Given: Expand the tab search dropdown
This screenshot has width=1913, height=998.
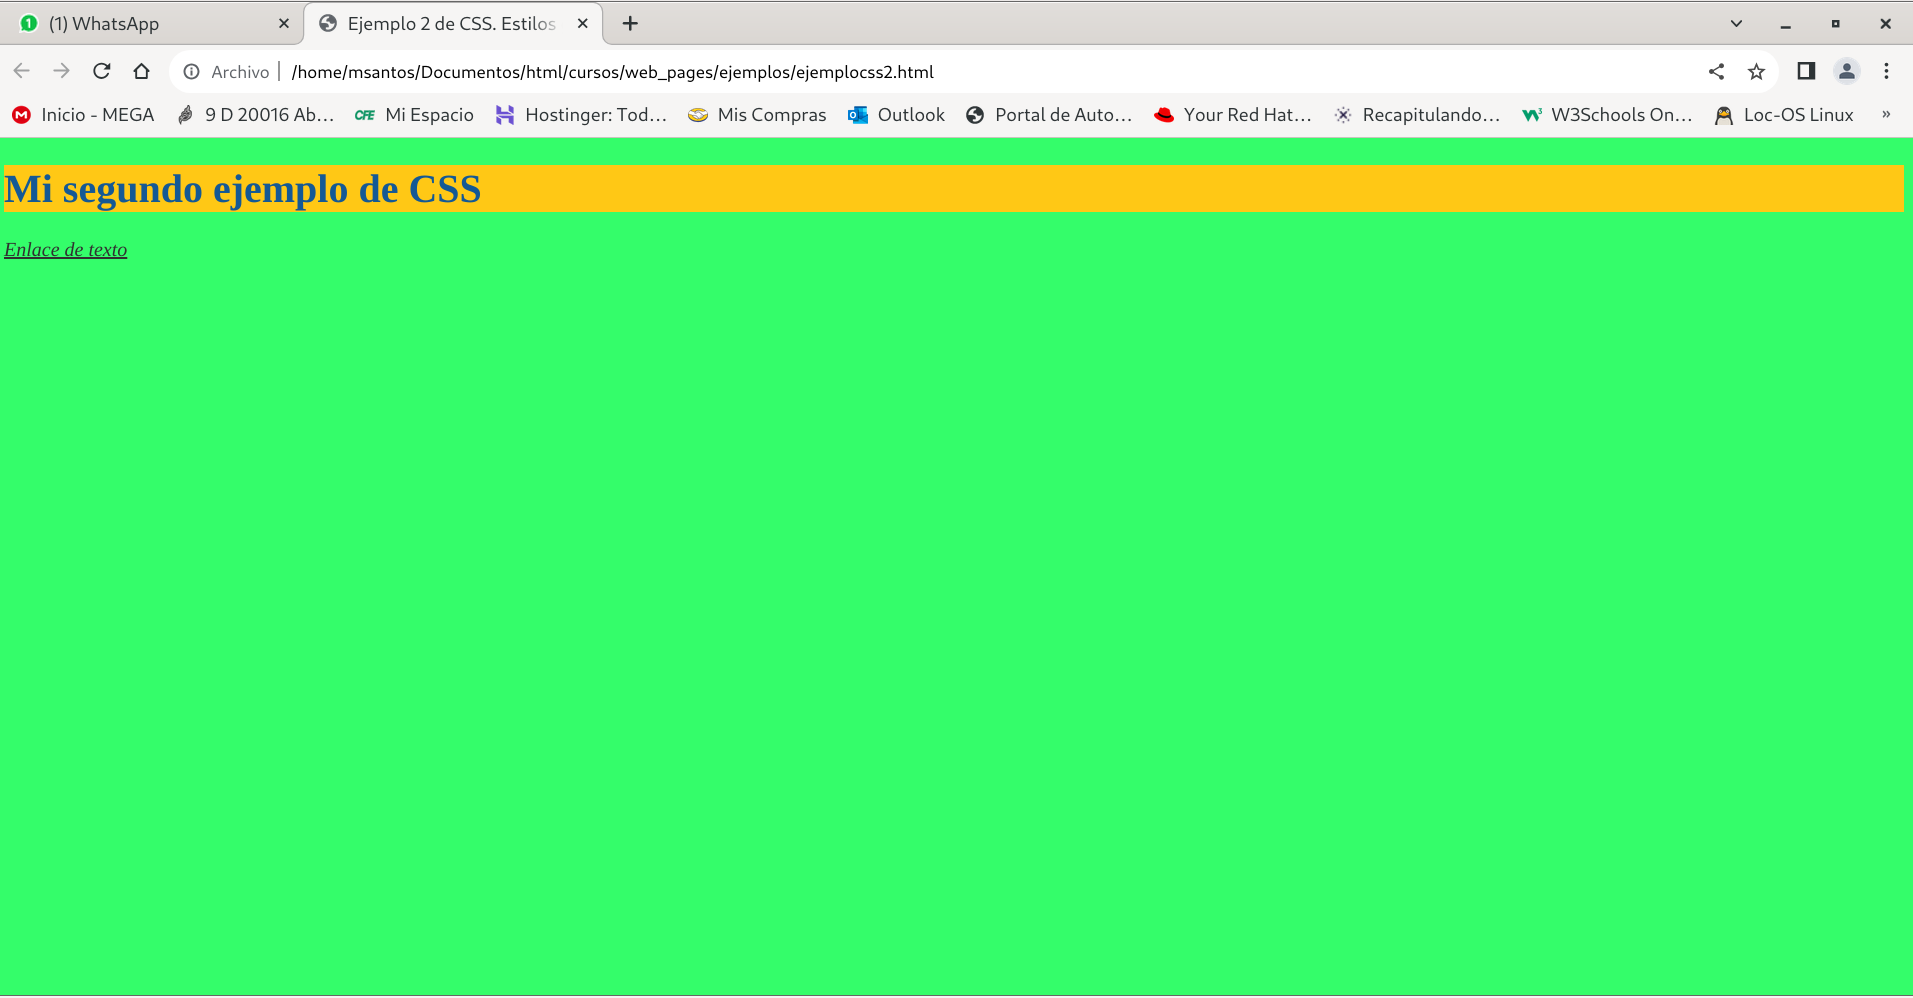Looking at the screenshot, I should click(x=1736, y=23).
